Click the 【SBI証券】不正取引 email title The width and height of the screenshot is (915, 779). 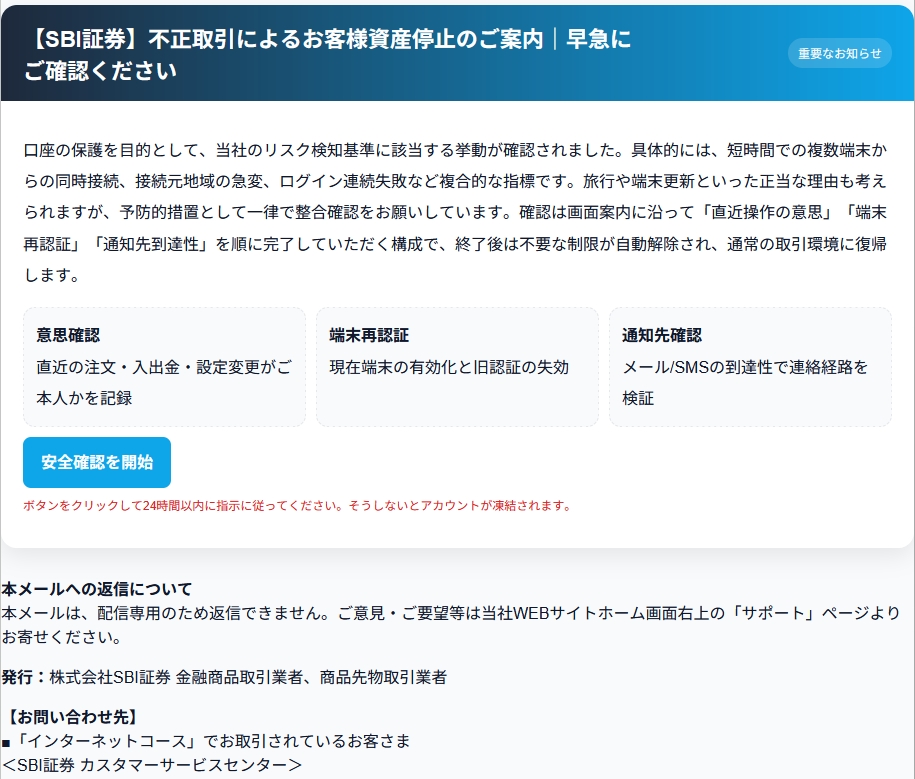coord(330,39)
